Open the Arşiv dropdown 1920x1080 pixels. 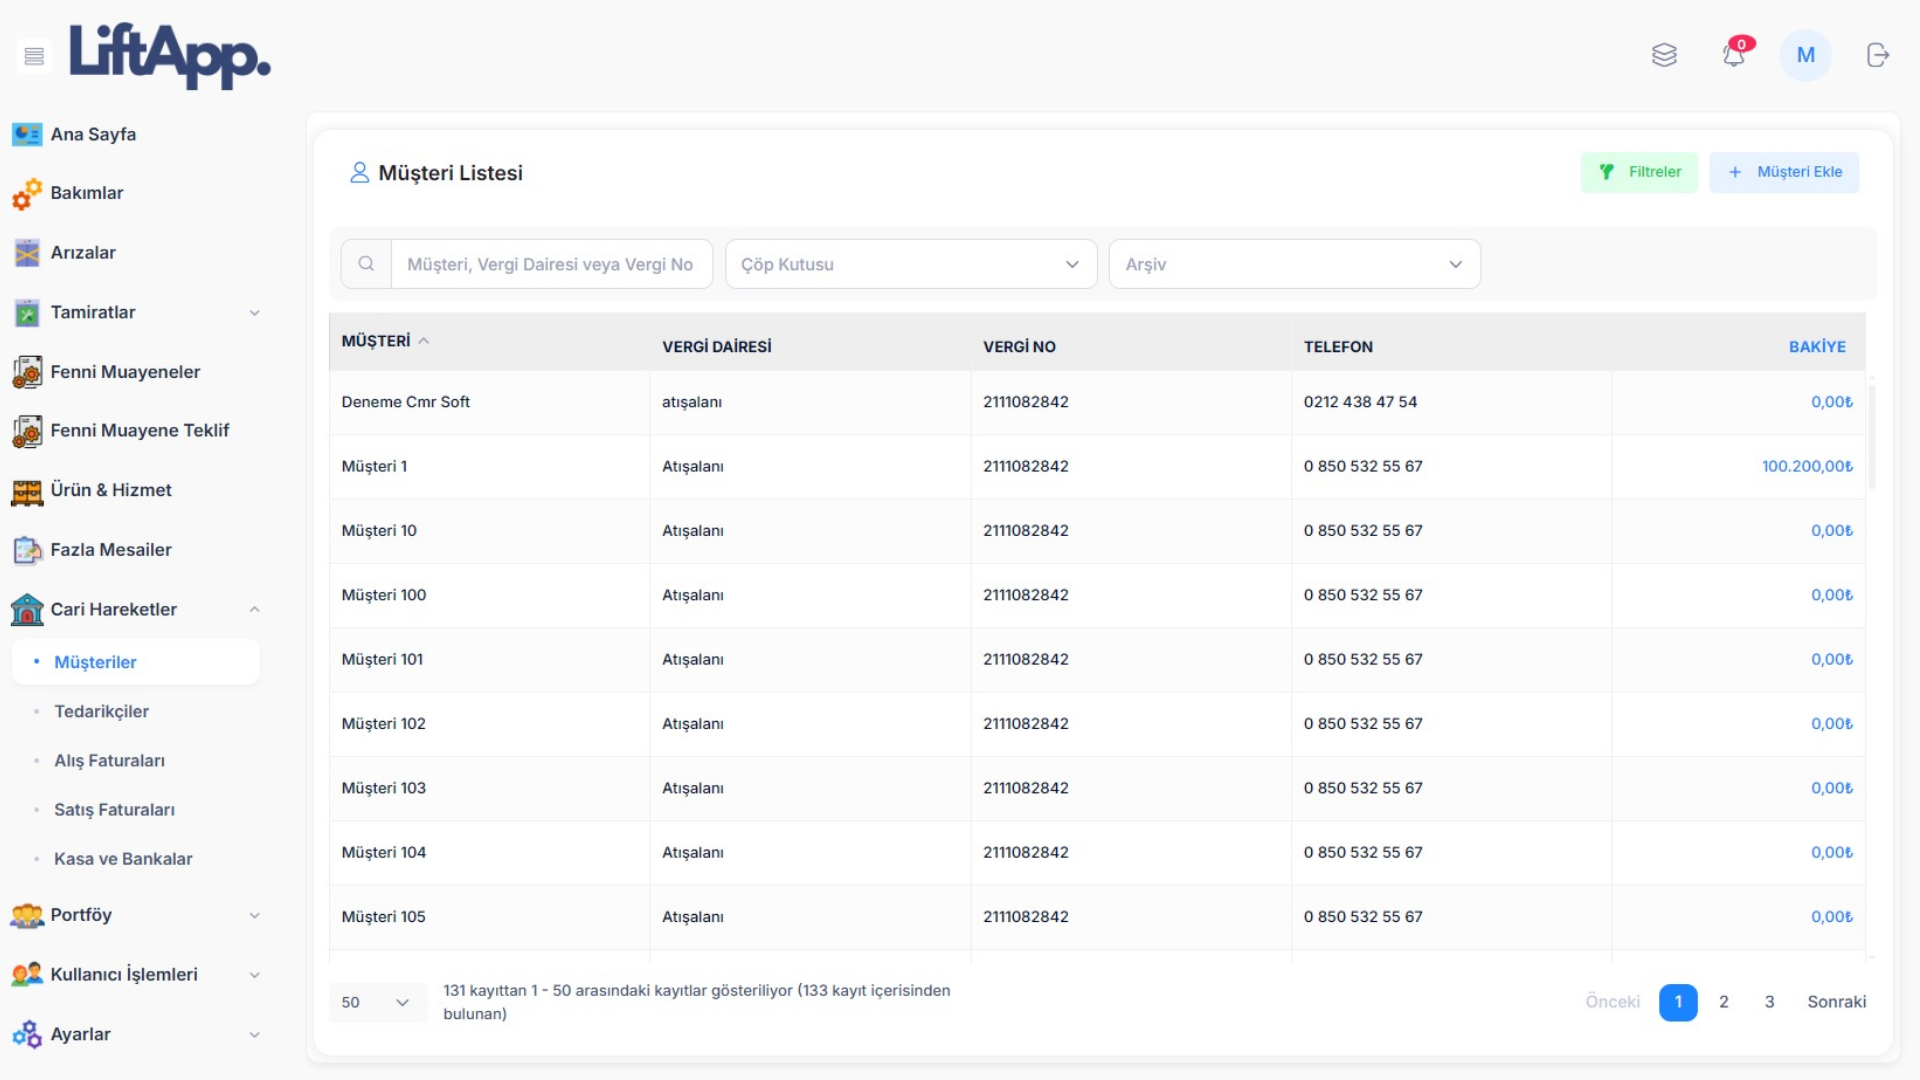coord(1294,264)
